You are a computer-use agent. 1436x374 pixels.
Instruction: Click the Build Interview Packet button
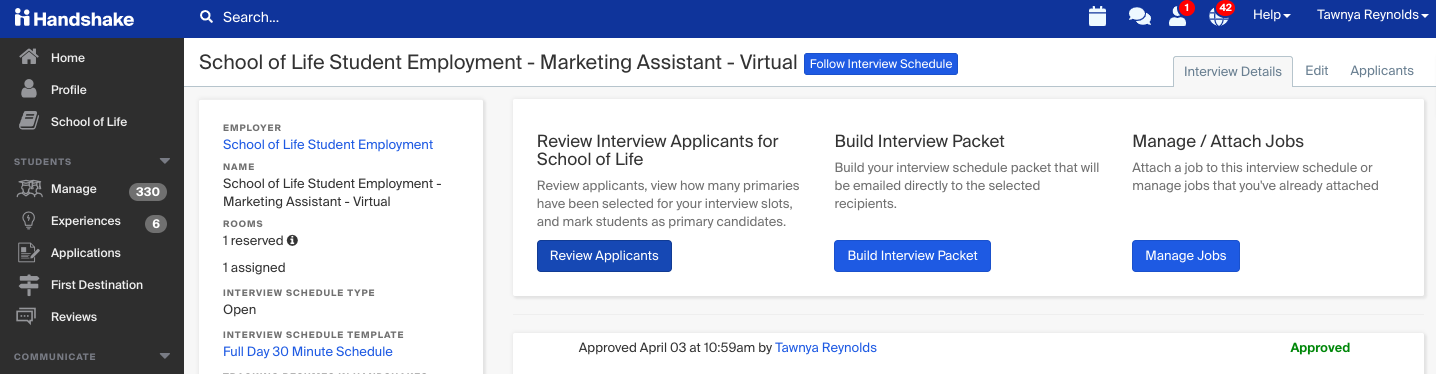[x=913, y=256]
